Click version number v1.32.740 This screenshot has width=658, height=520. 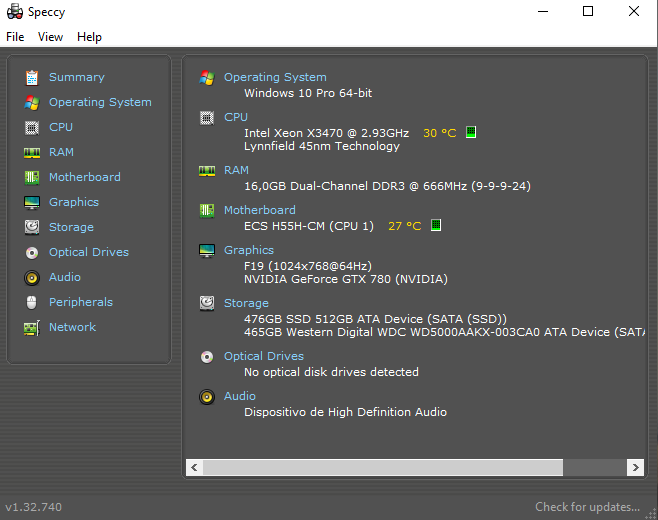[34, 507]
